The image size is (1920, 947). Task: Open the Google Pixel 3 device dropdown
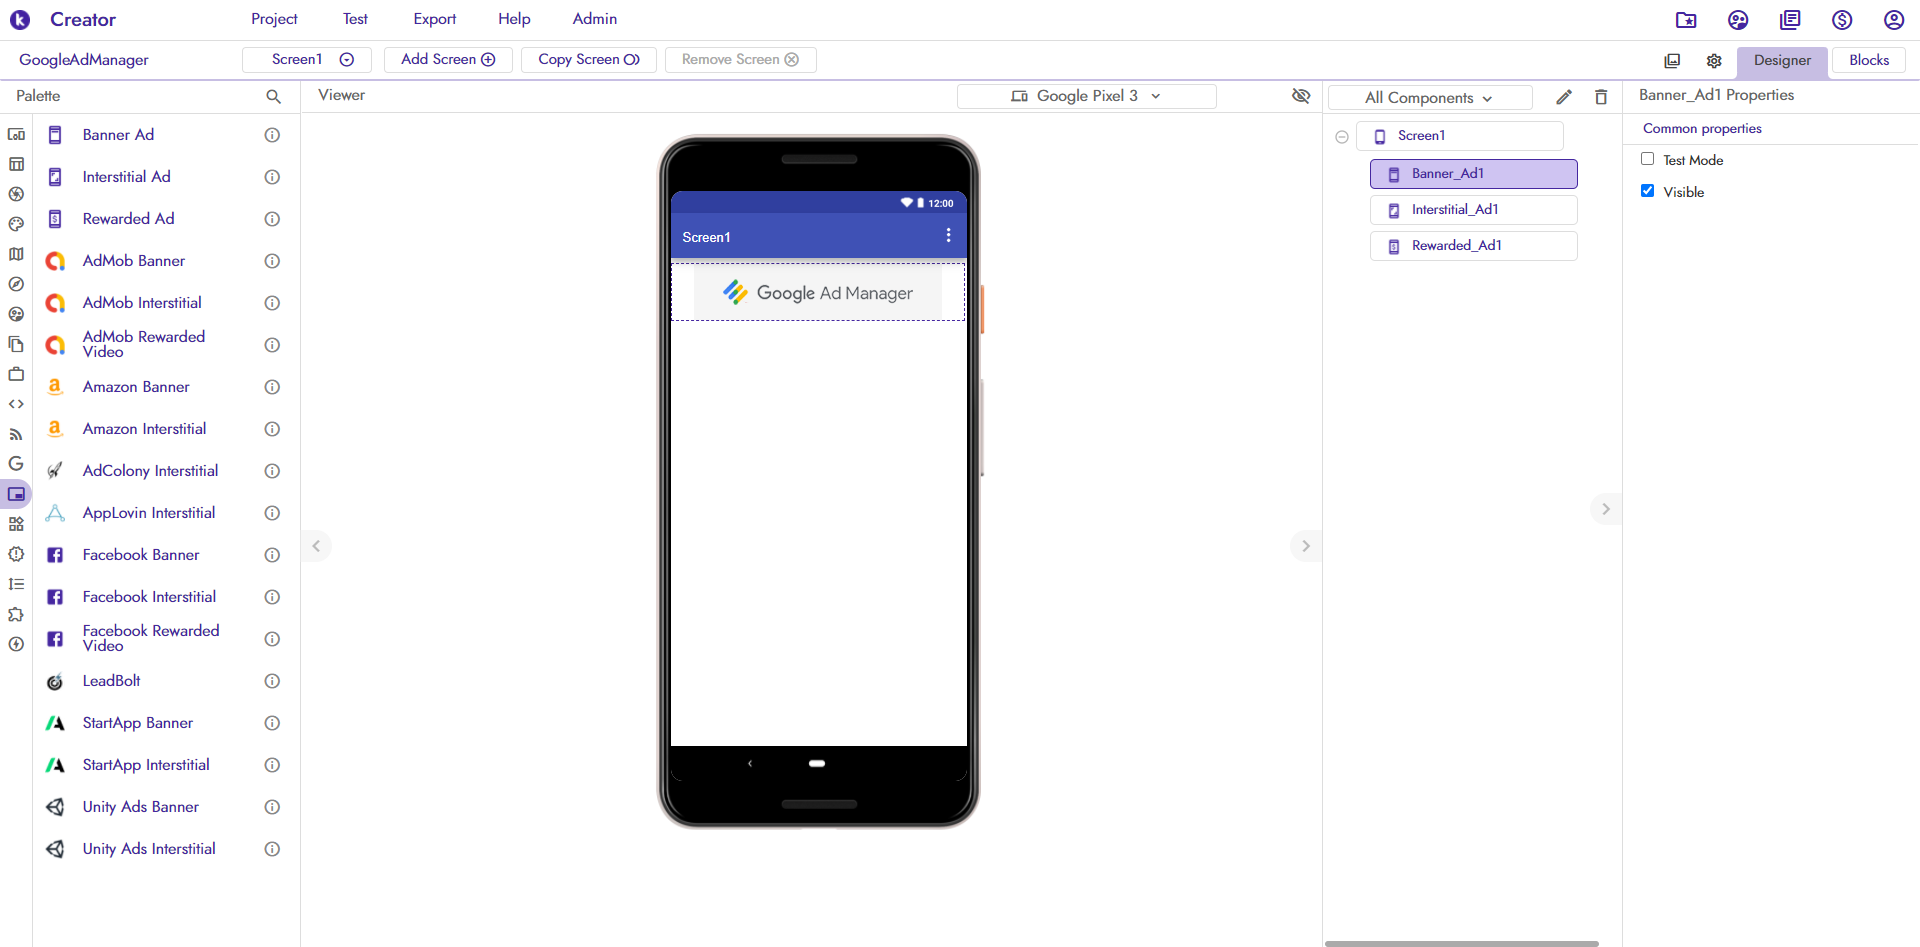(1087, 96)
